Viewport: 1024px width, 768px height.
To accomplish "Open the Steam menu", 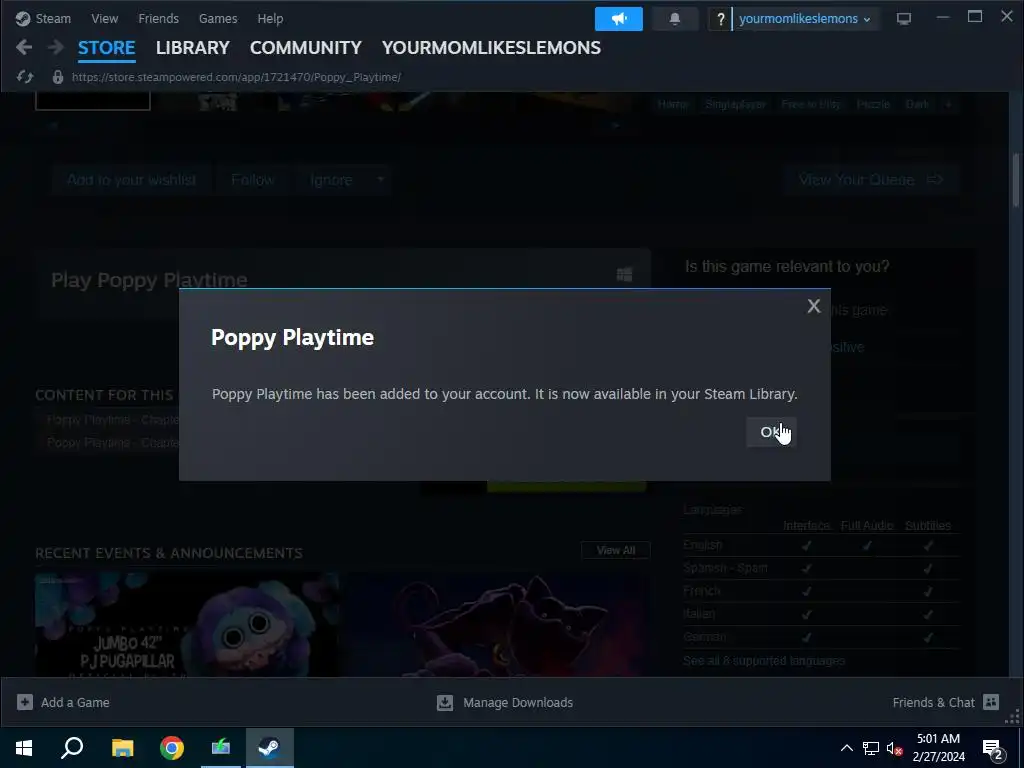I will (53, 18).
